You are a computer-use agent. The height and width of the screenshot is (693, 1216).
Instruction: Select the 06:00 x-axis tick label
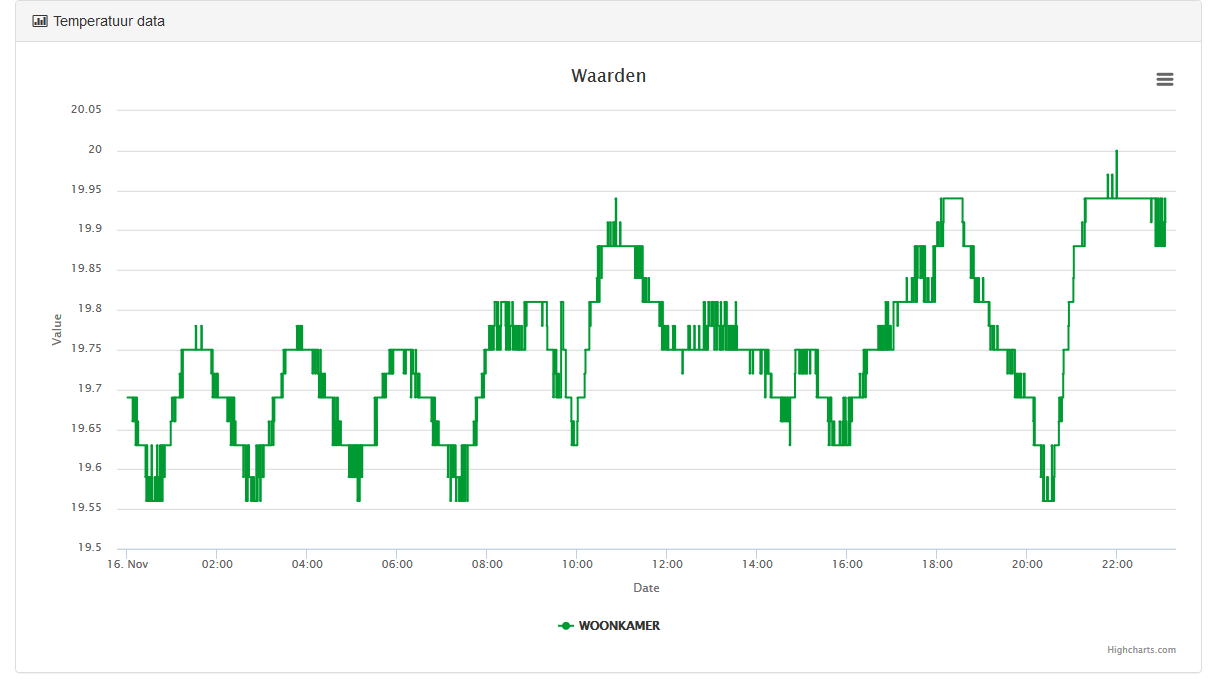coord(397,564)
